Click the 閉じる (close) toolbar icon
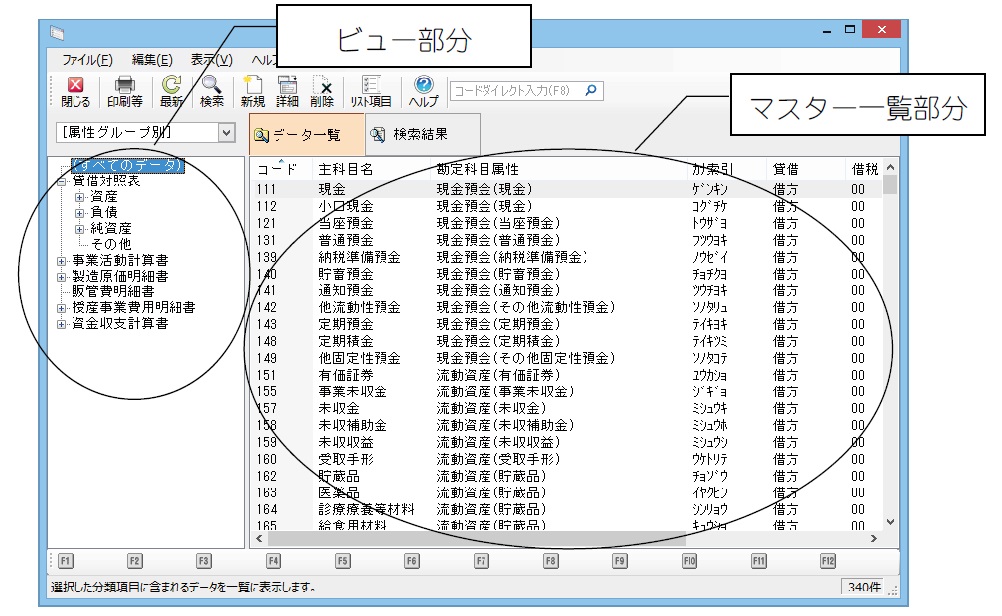The height and width of the screenshot is (616, 1002). pos(75,91)
